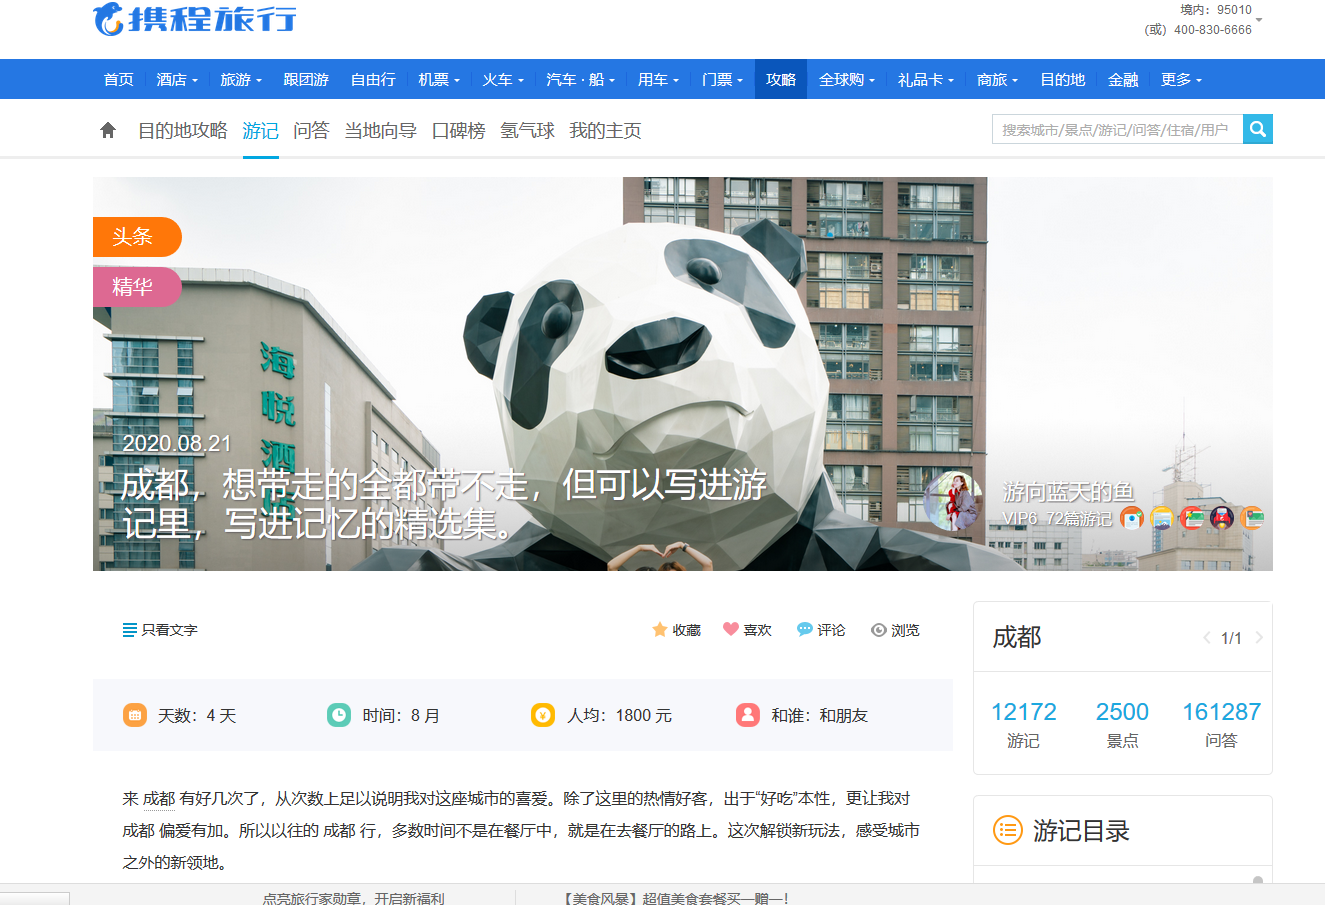Select the 攻略 menu item
Image resolution: width=1325 pixels, height=905 pixels.
tap(781, 79)
